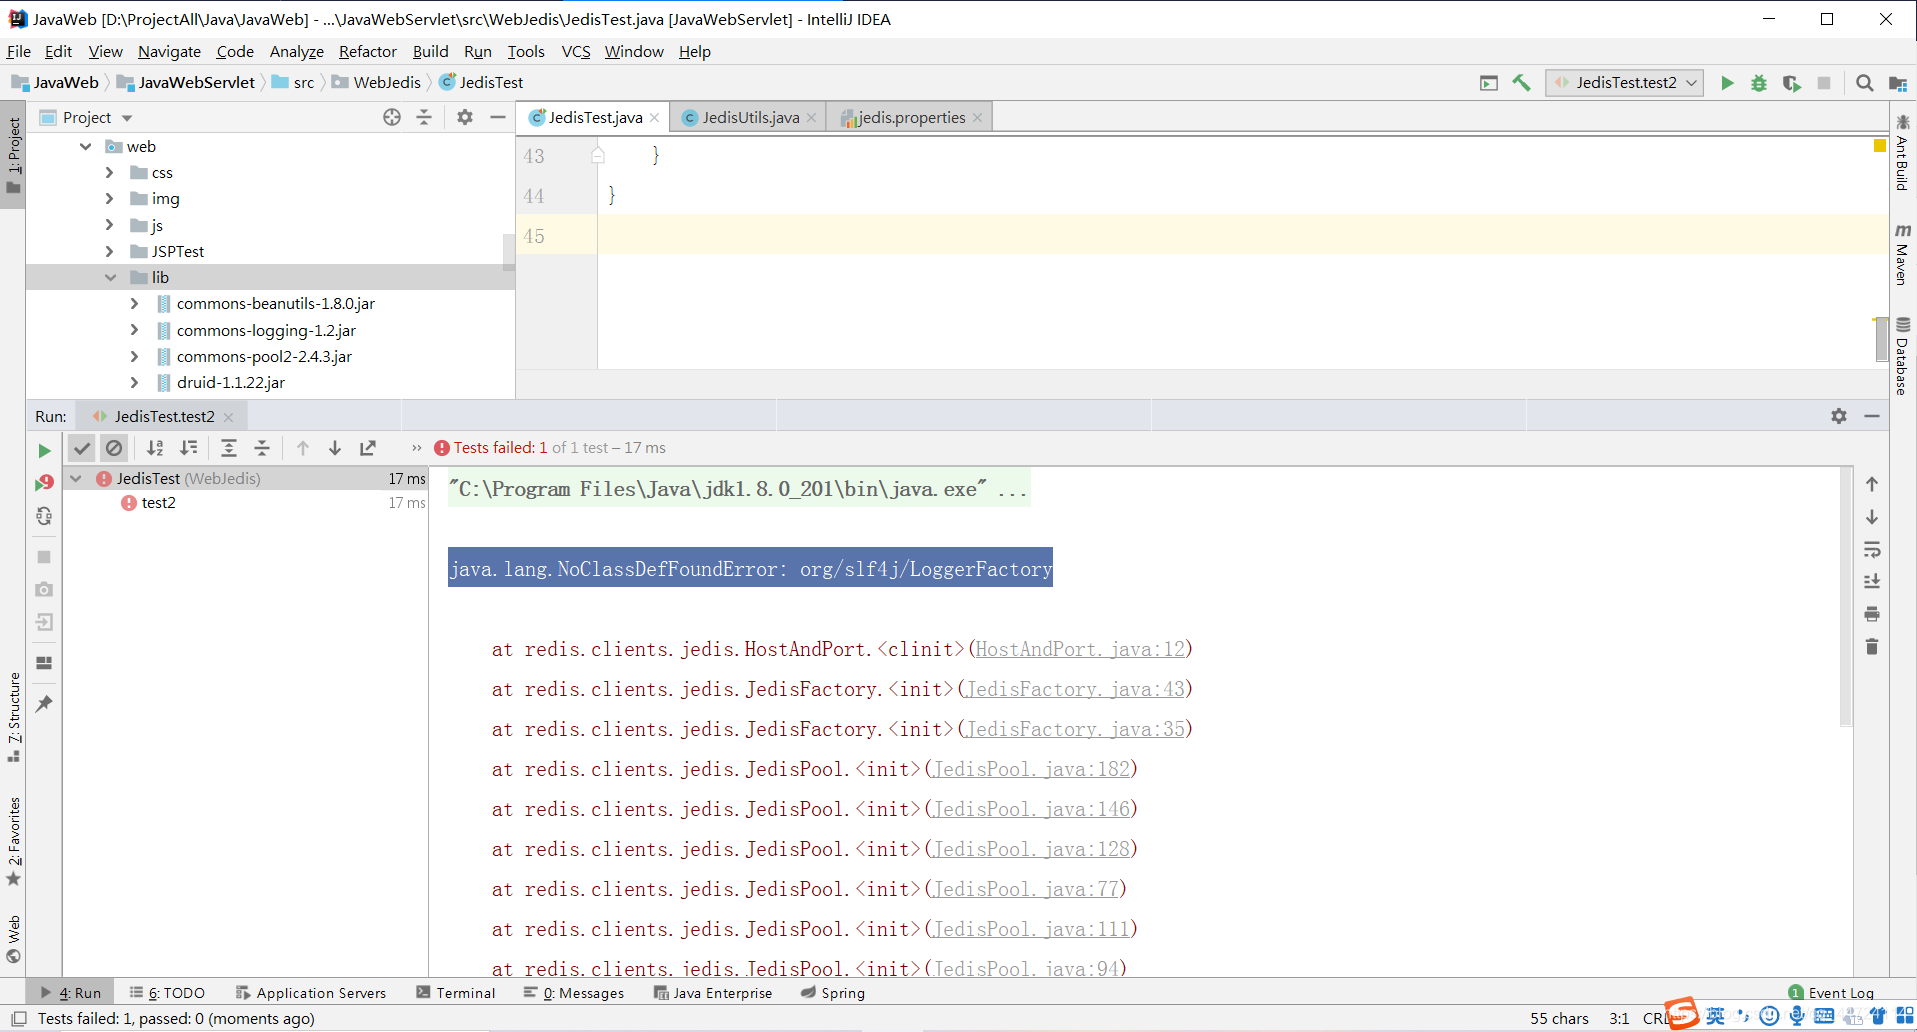Export test results icon
1917x1032 pixels.
pyautogui.click(x=368, y=448)
